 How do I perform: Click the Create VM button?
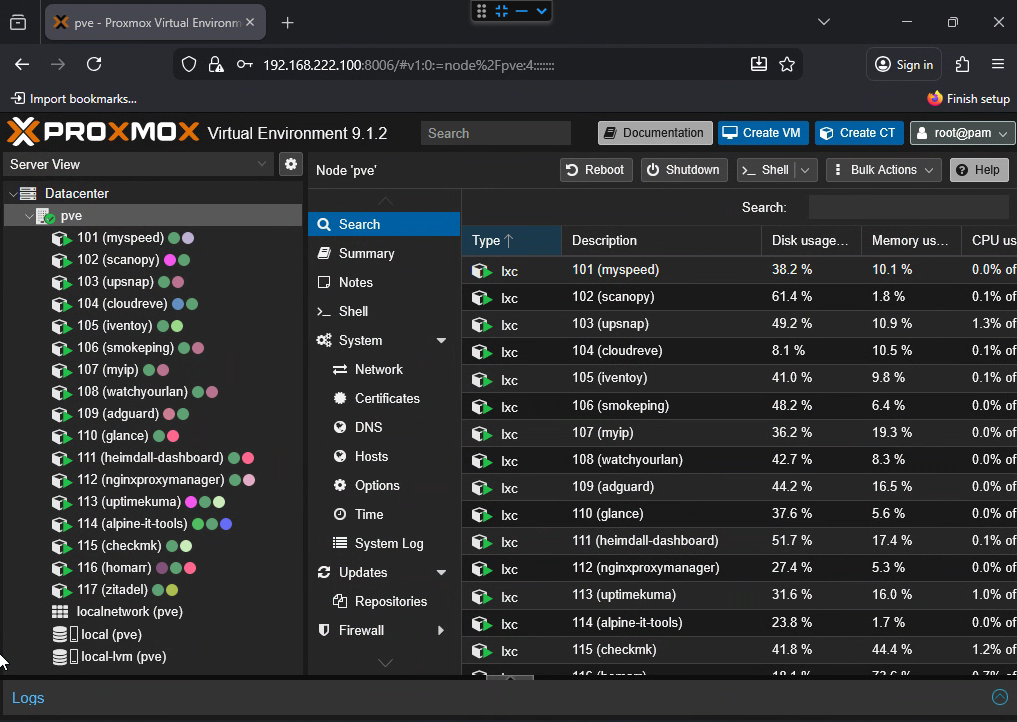tap(763, 133)
